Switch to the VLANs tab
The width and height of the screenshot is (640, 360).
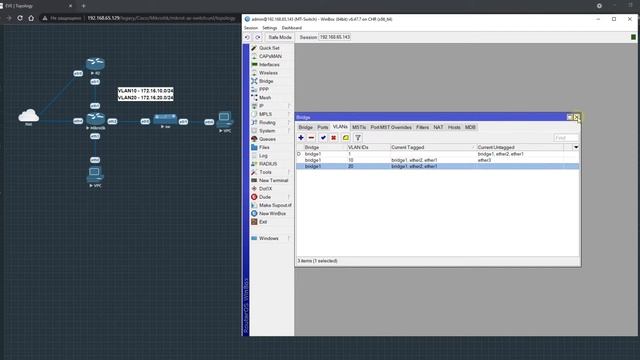(x=340, y=127)
